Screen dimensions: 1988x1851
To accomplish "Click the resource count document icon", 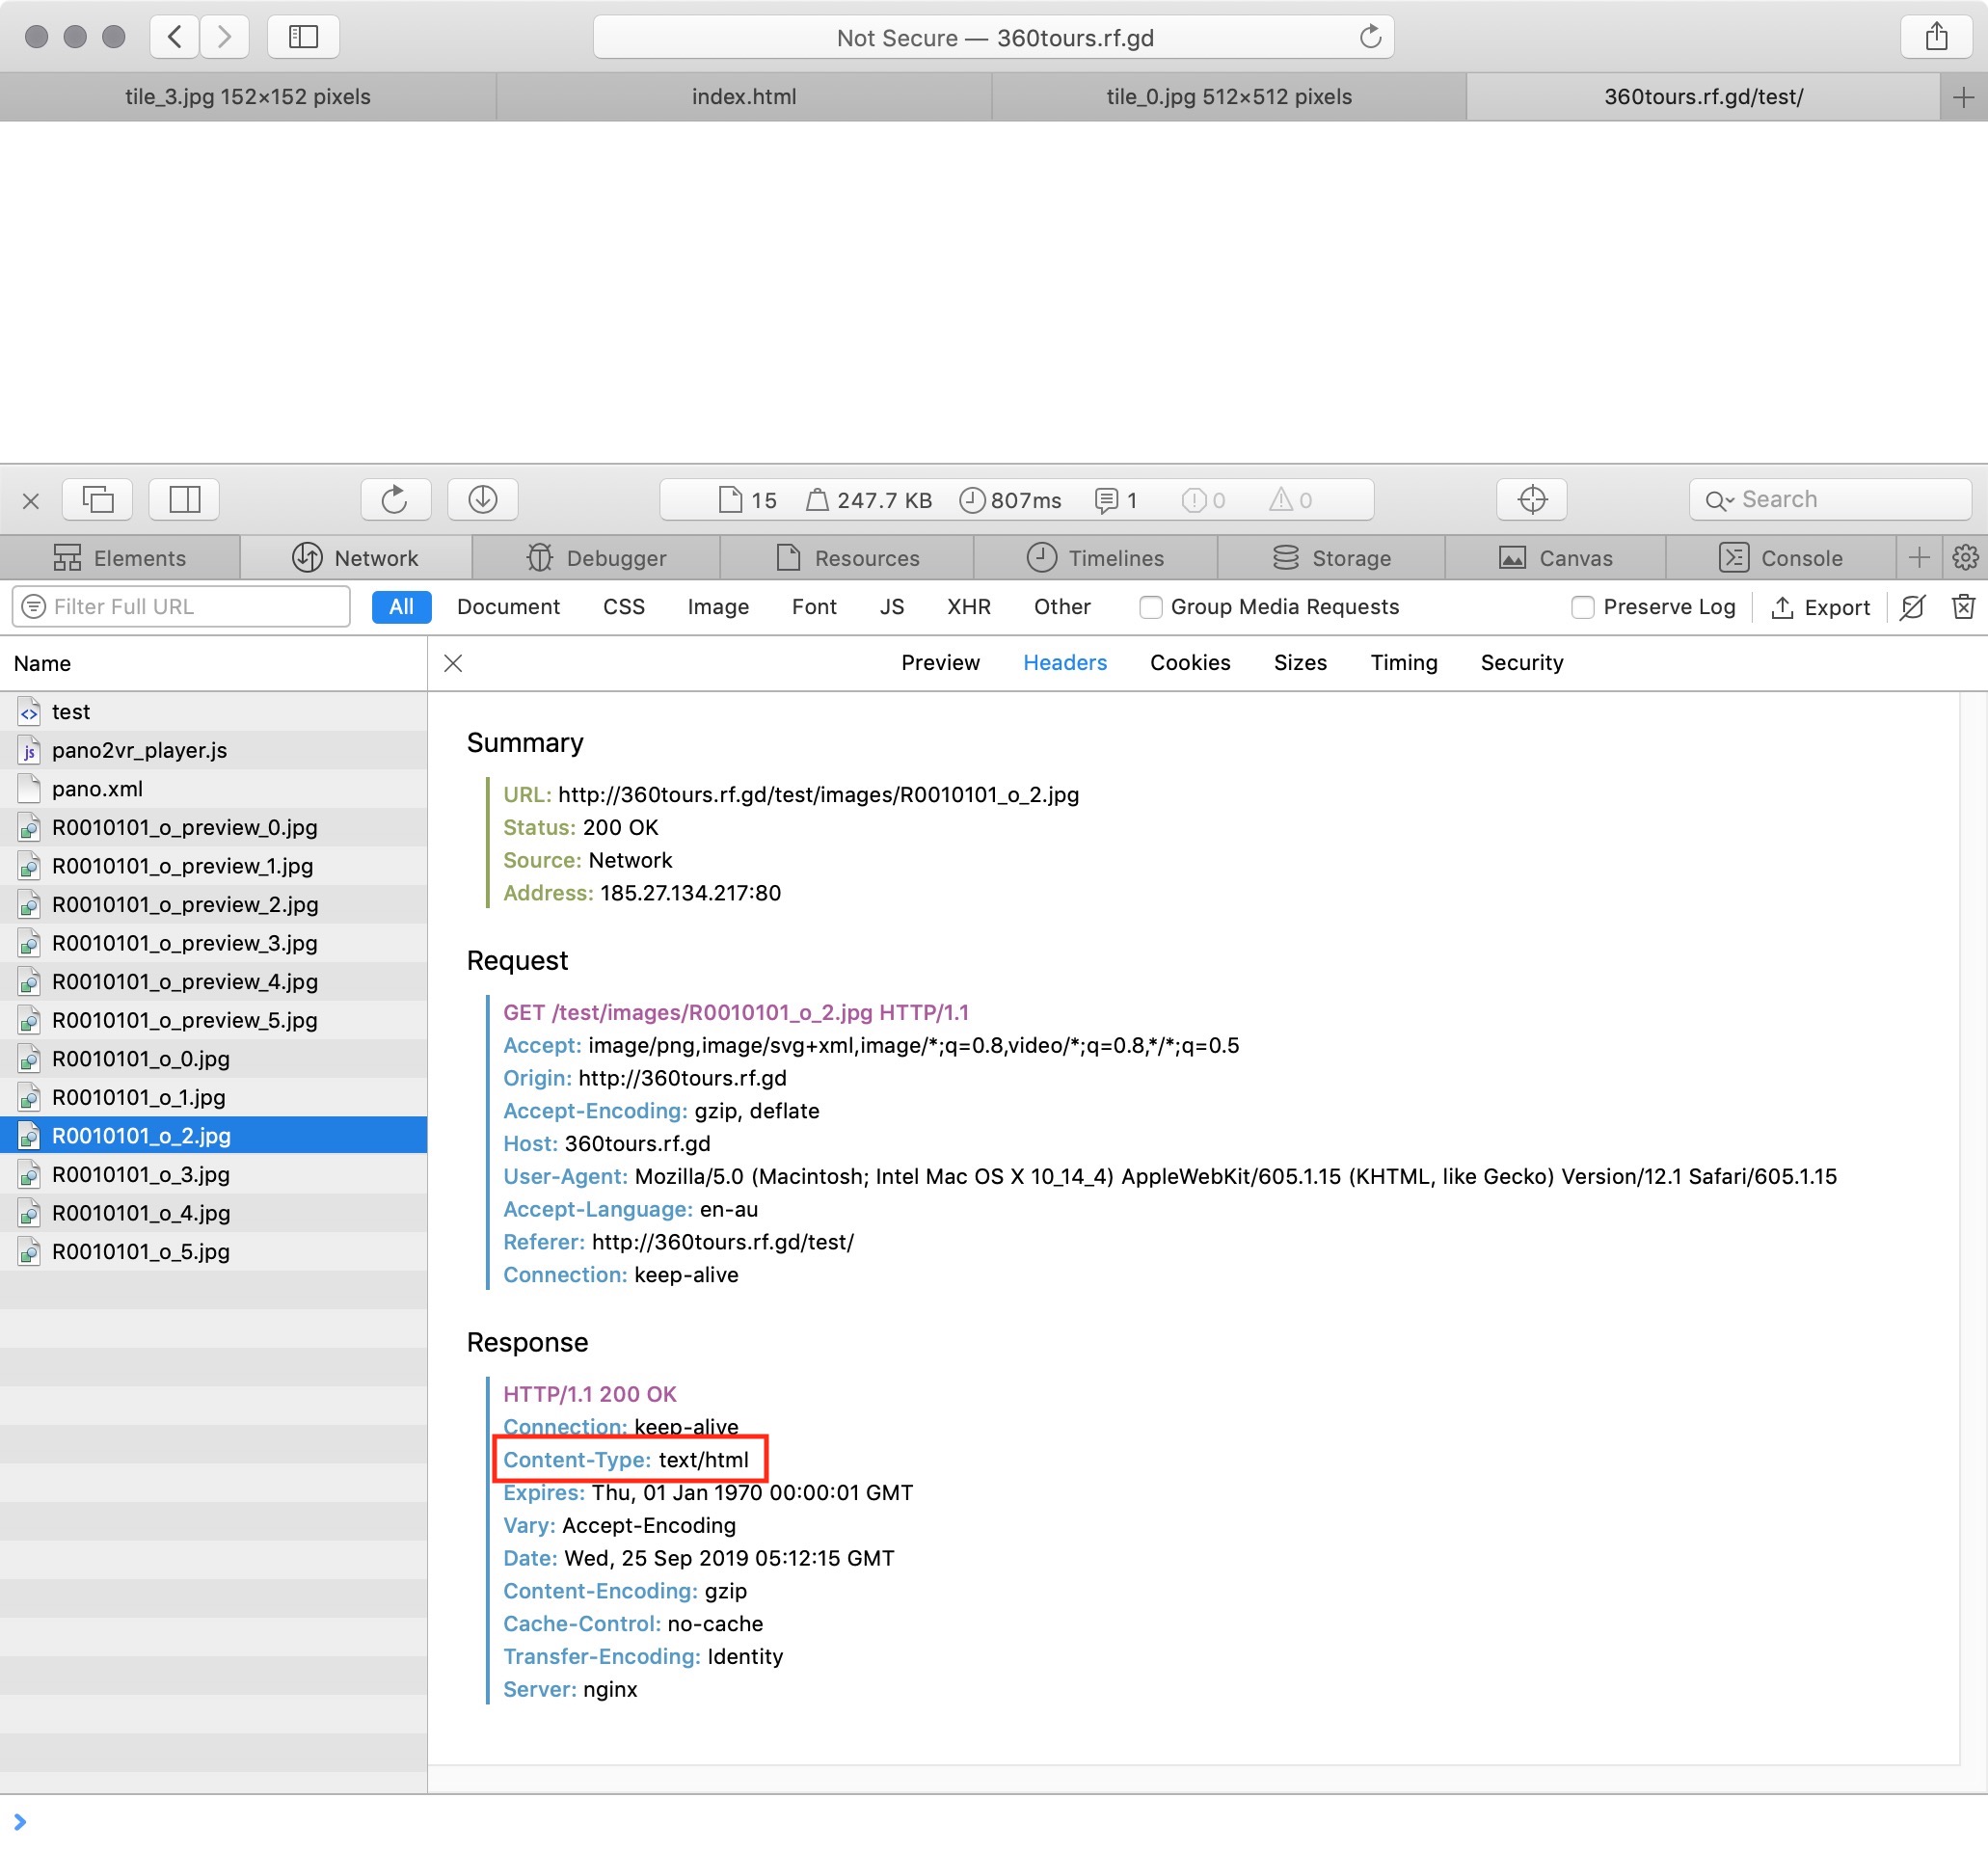I will (x=730, y=500).
